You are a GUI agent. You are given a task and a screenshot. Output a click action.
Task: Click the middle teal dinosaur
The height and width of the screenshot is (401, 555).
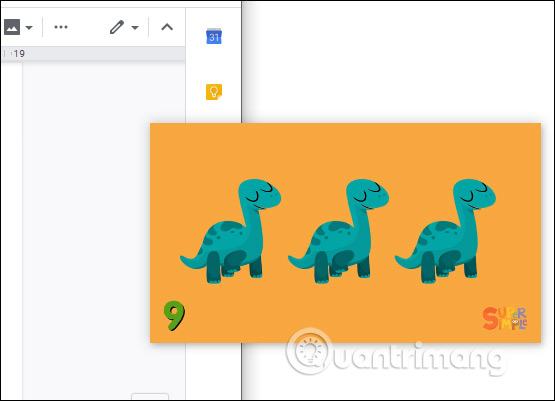point(339,231)
